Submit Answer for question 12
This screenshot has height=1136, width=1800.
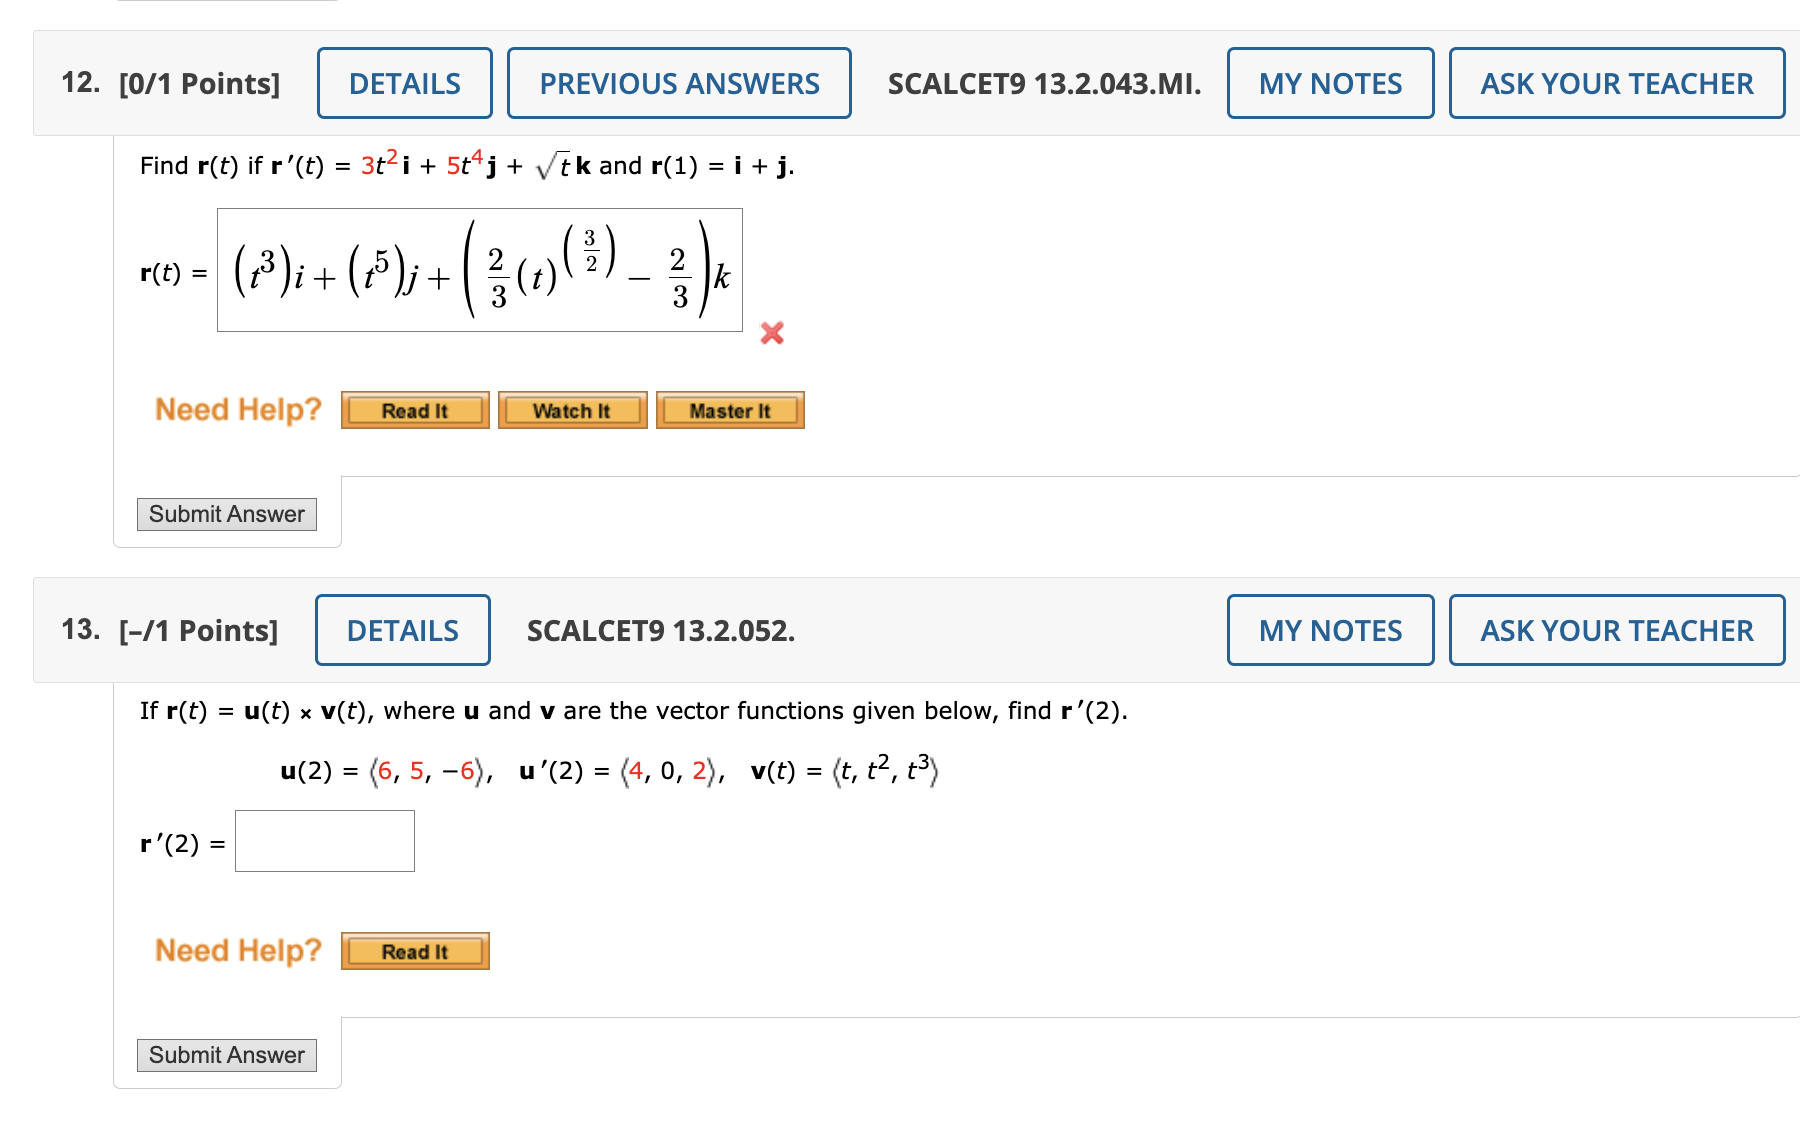(x=226, y=514)
